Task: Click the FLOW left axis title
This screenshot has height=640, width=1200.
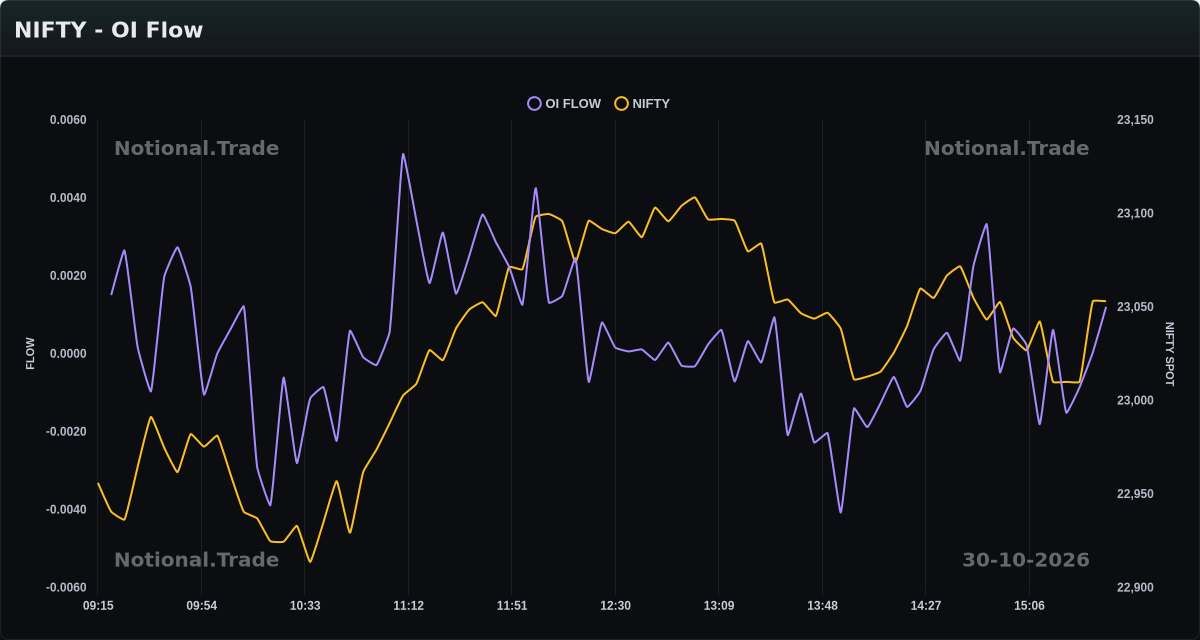Action: point(30,354)
